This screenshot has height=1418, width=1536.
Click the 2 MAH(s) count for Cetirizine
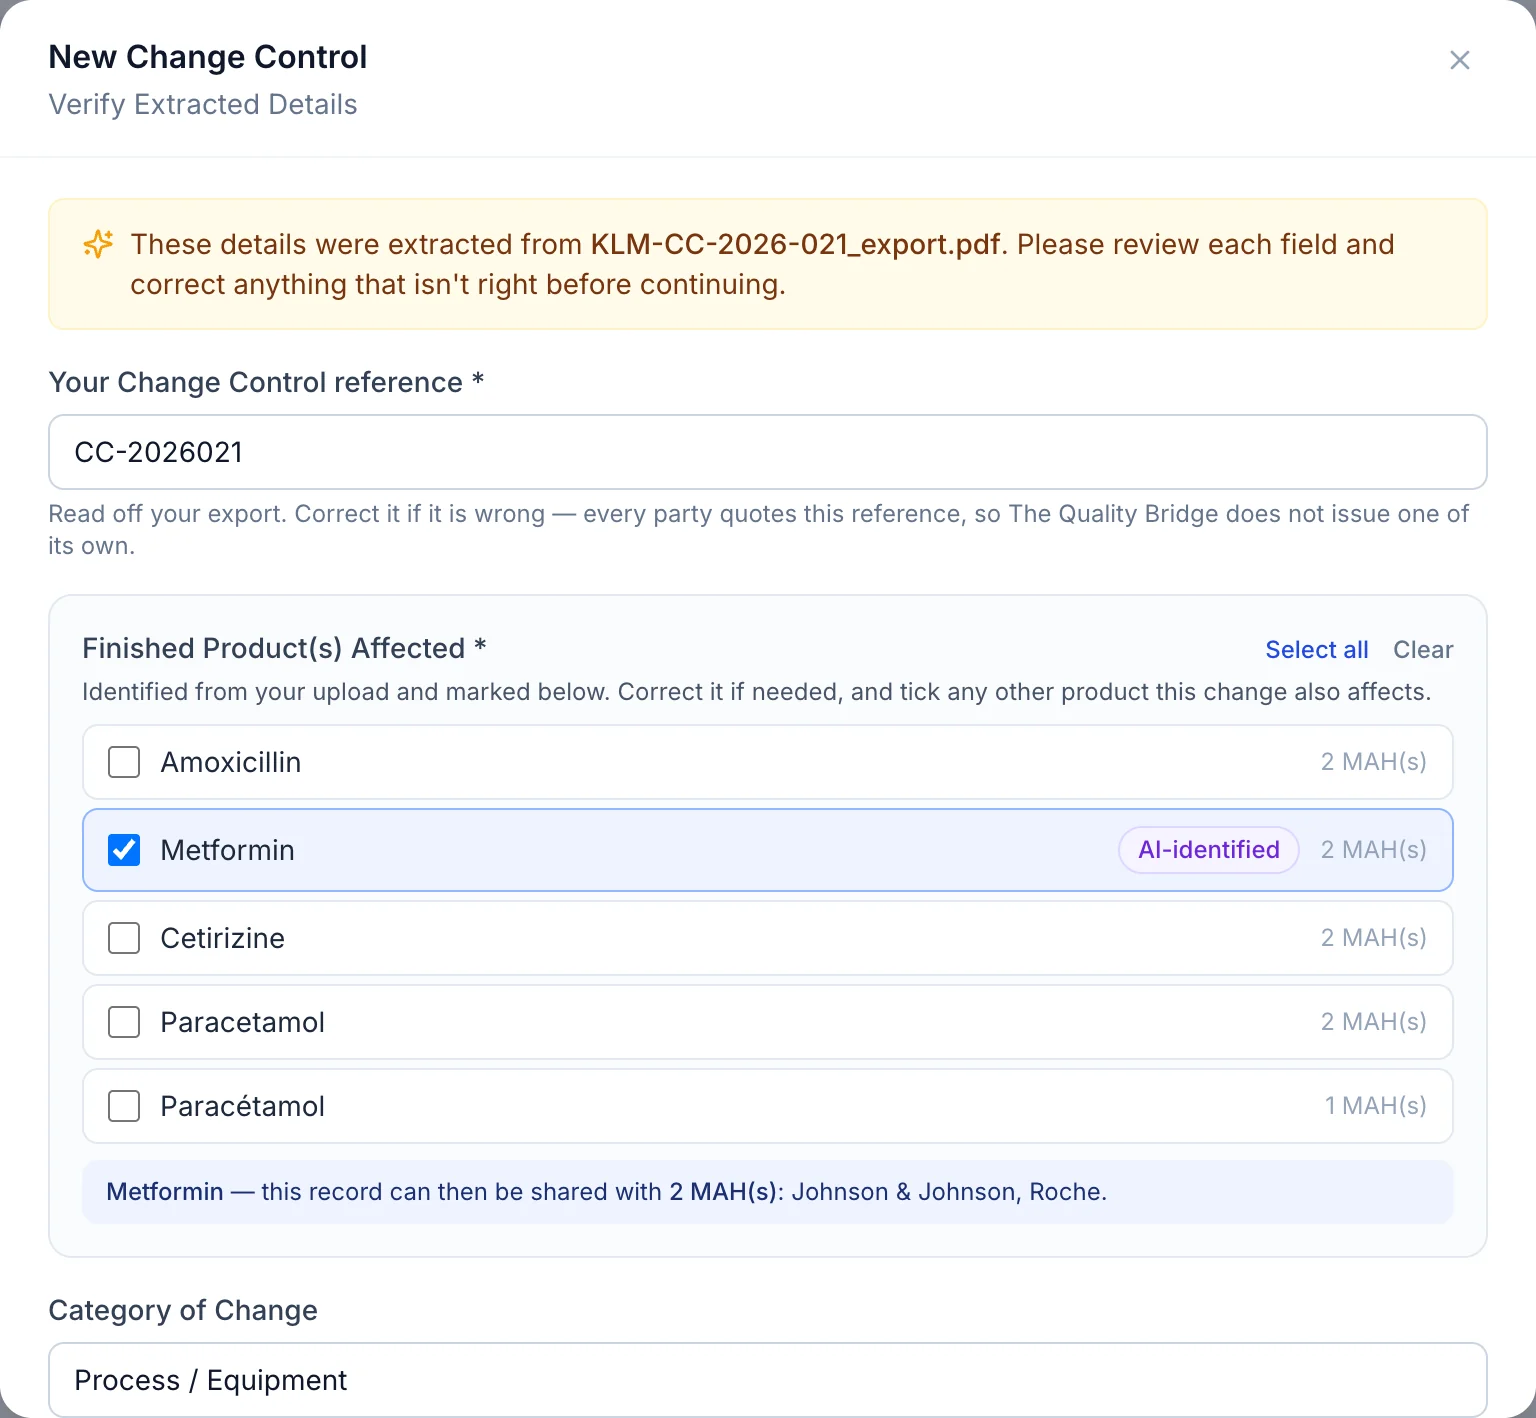1373,938
